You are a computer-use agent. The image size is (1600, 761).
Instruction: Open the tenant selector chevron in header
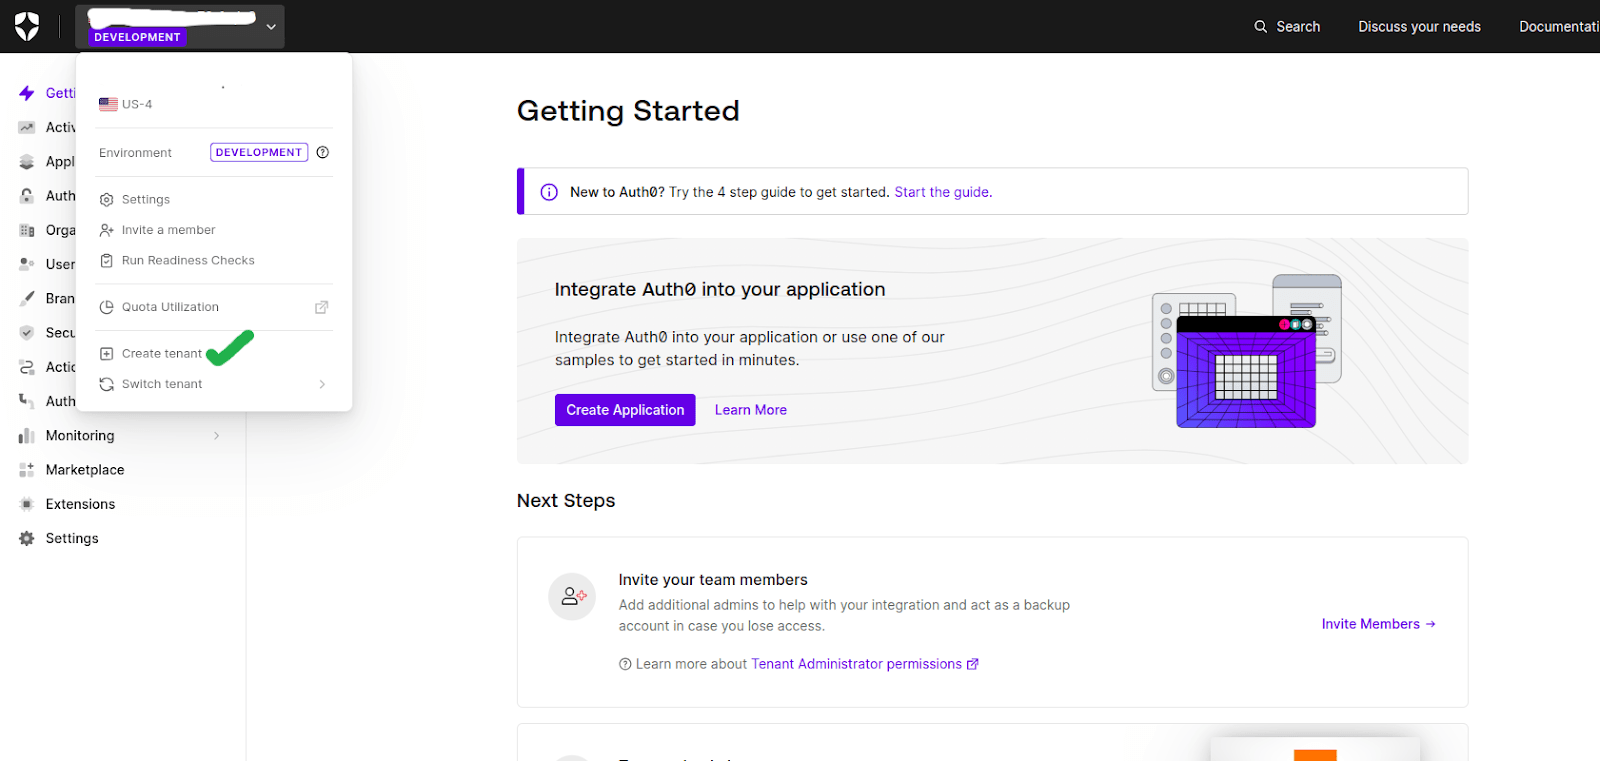pyautogui.click(x=271, y=27)
